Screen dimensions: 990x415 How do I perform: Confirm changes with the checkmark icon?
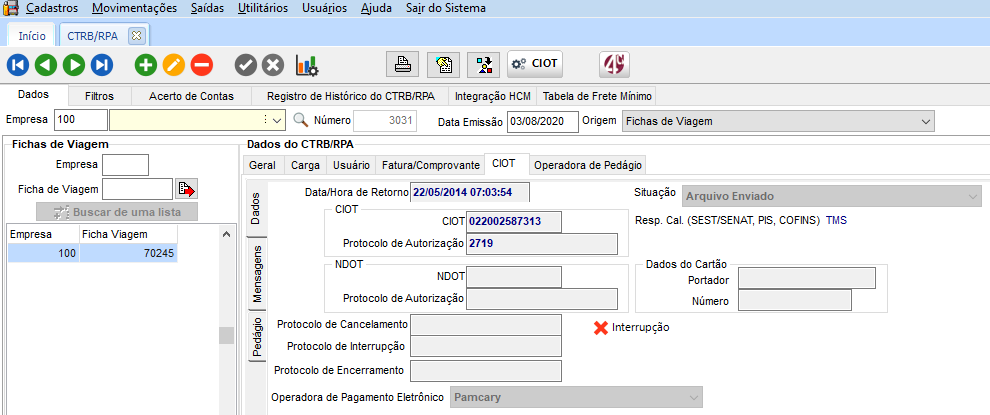click(245, 65)
